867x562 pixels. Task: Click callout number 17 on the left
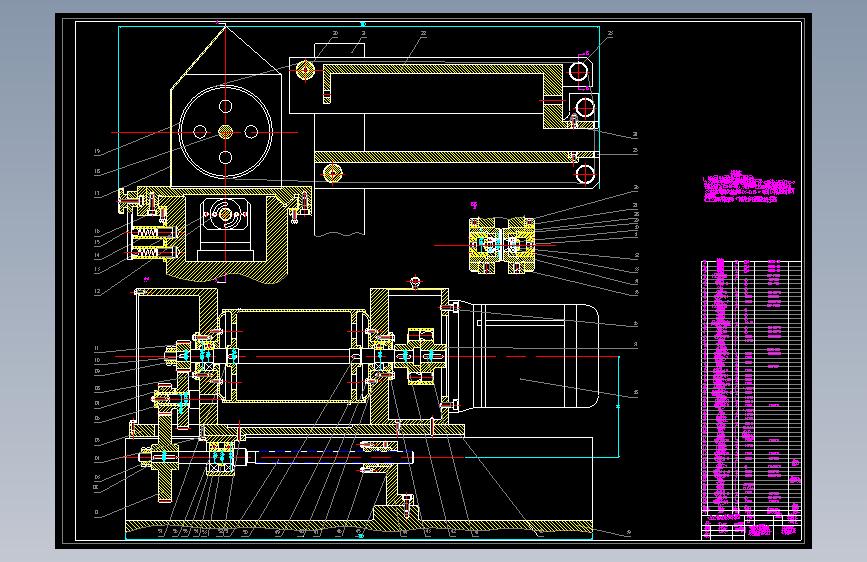[x=97, y=194]
